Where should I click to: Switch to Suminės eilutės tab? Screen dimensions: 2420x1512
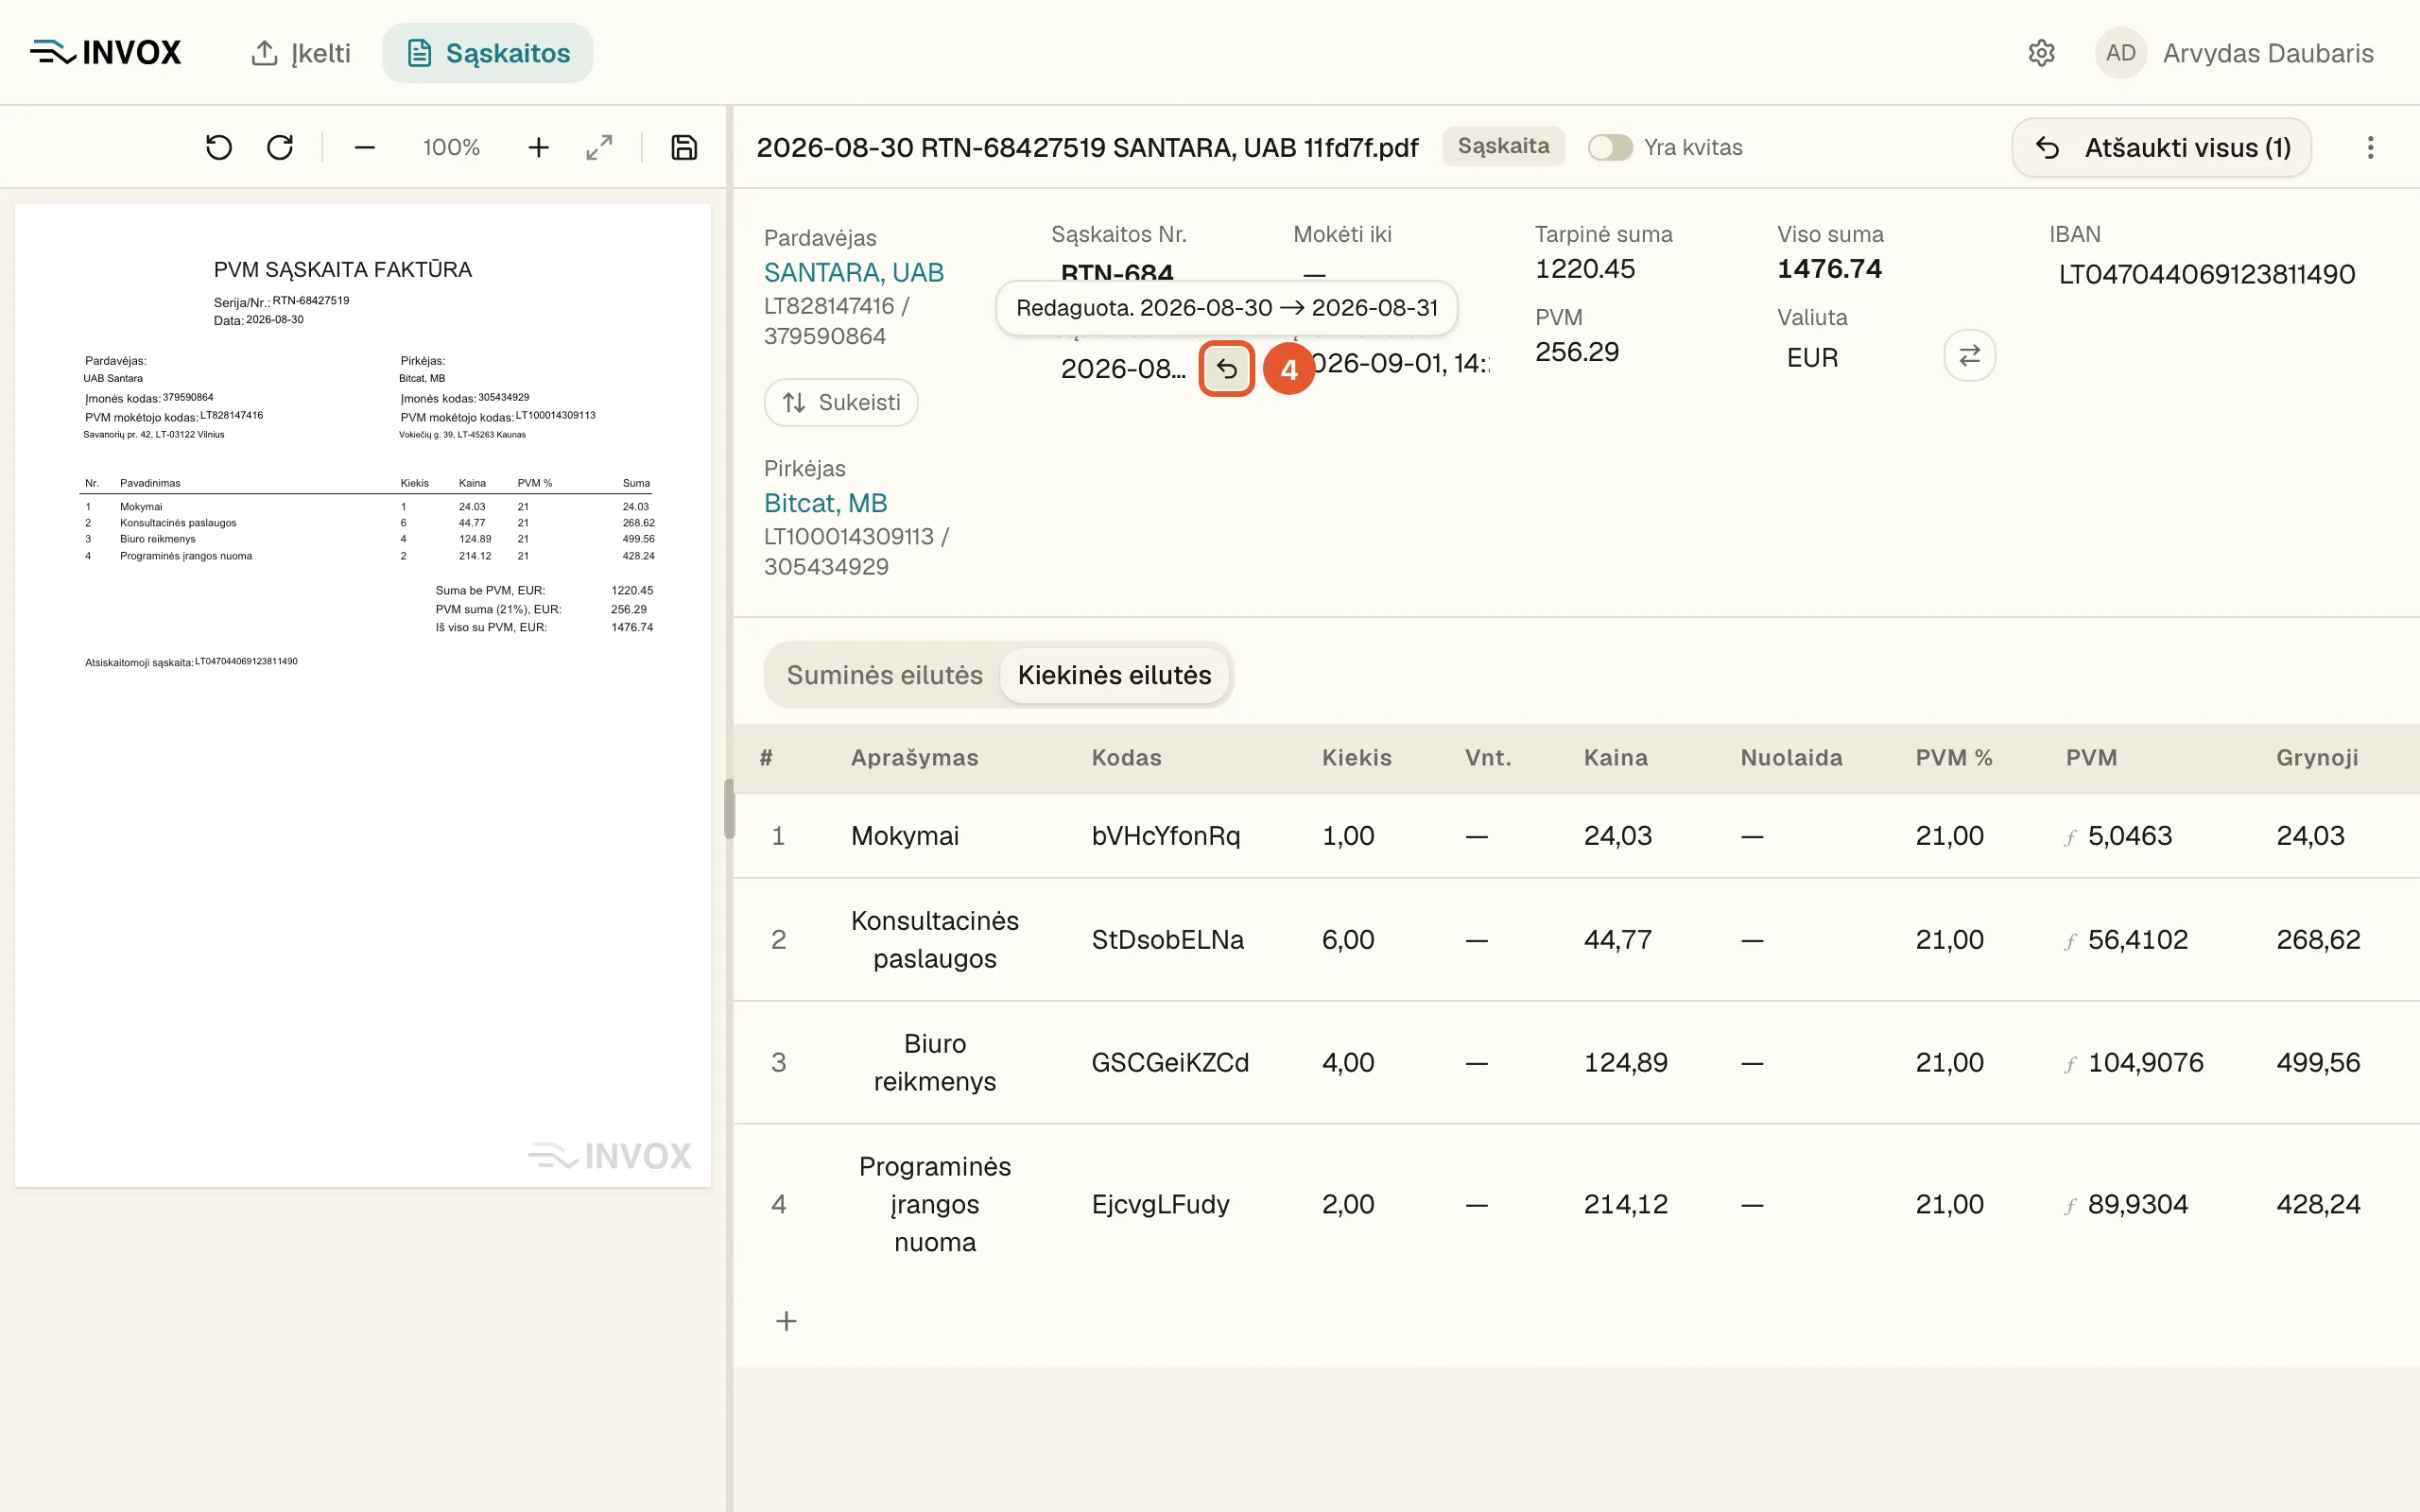(884, 675)
